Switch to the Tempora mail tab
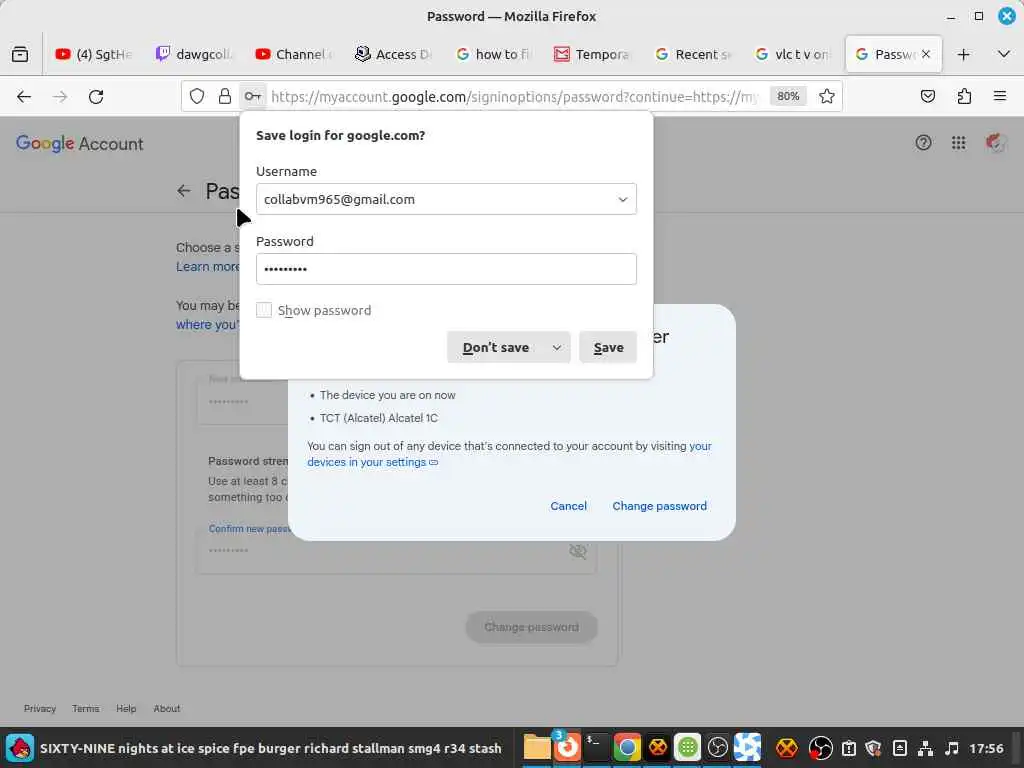Image resolution: width=1024 pixels, height=768 pixels. coord(594,54)
